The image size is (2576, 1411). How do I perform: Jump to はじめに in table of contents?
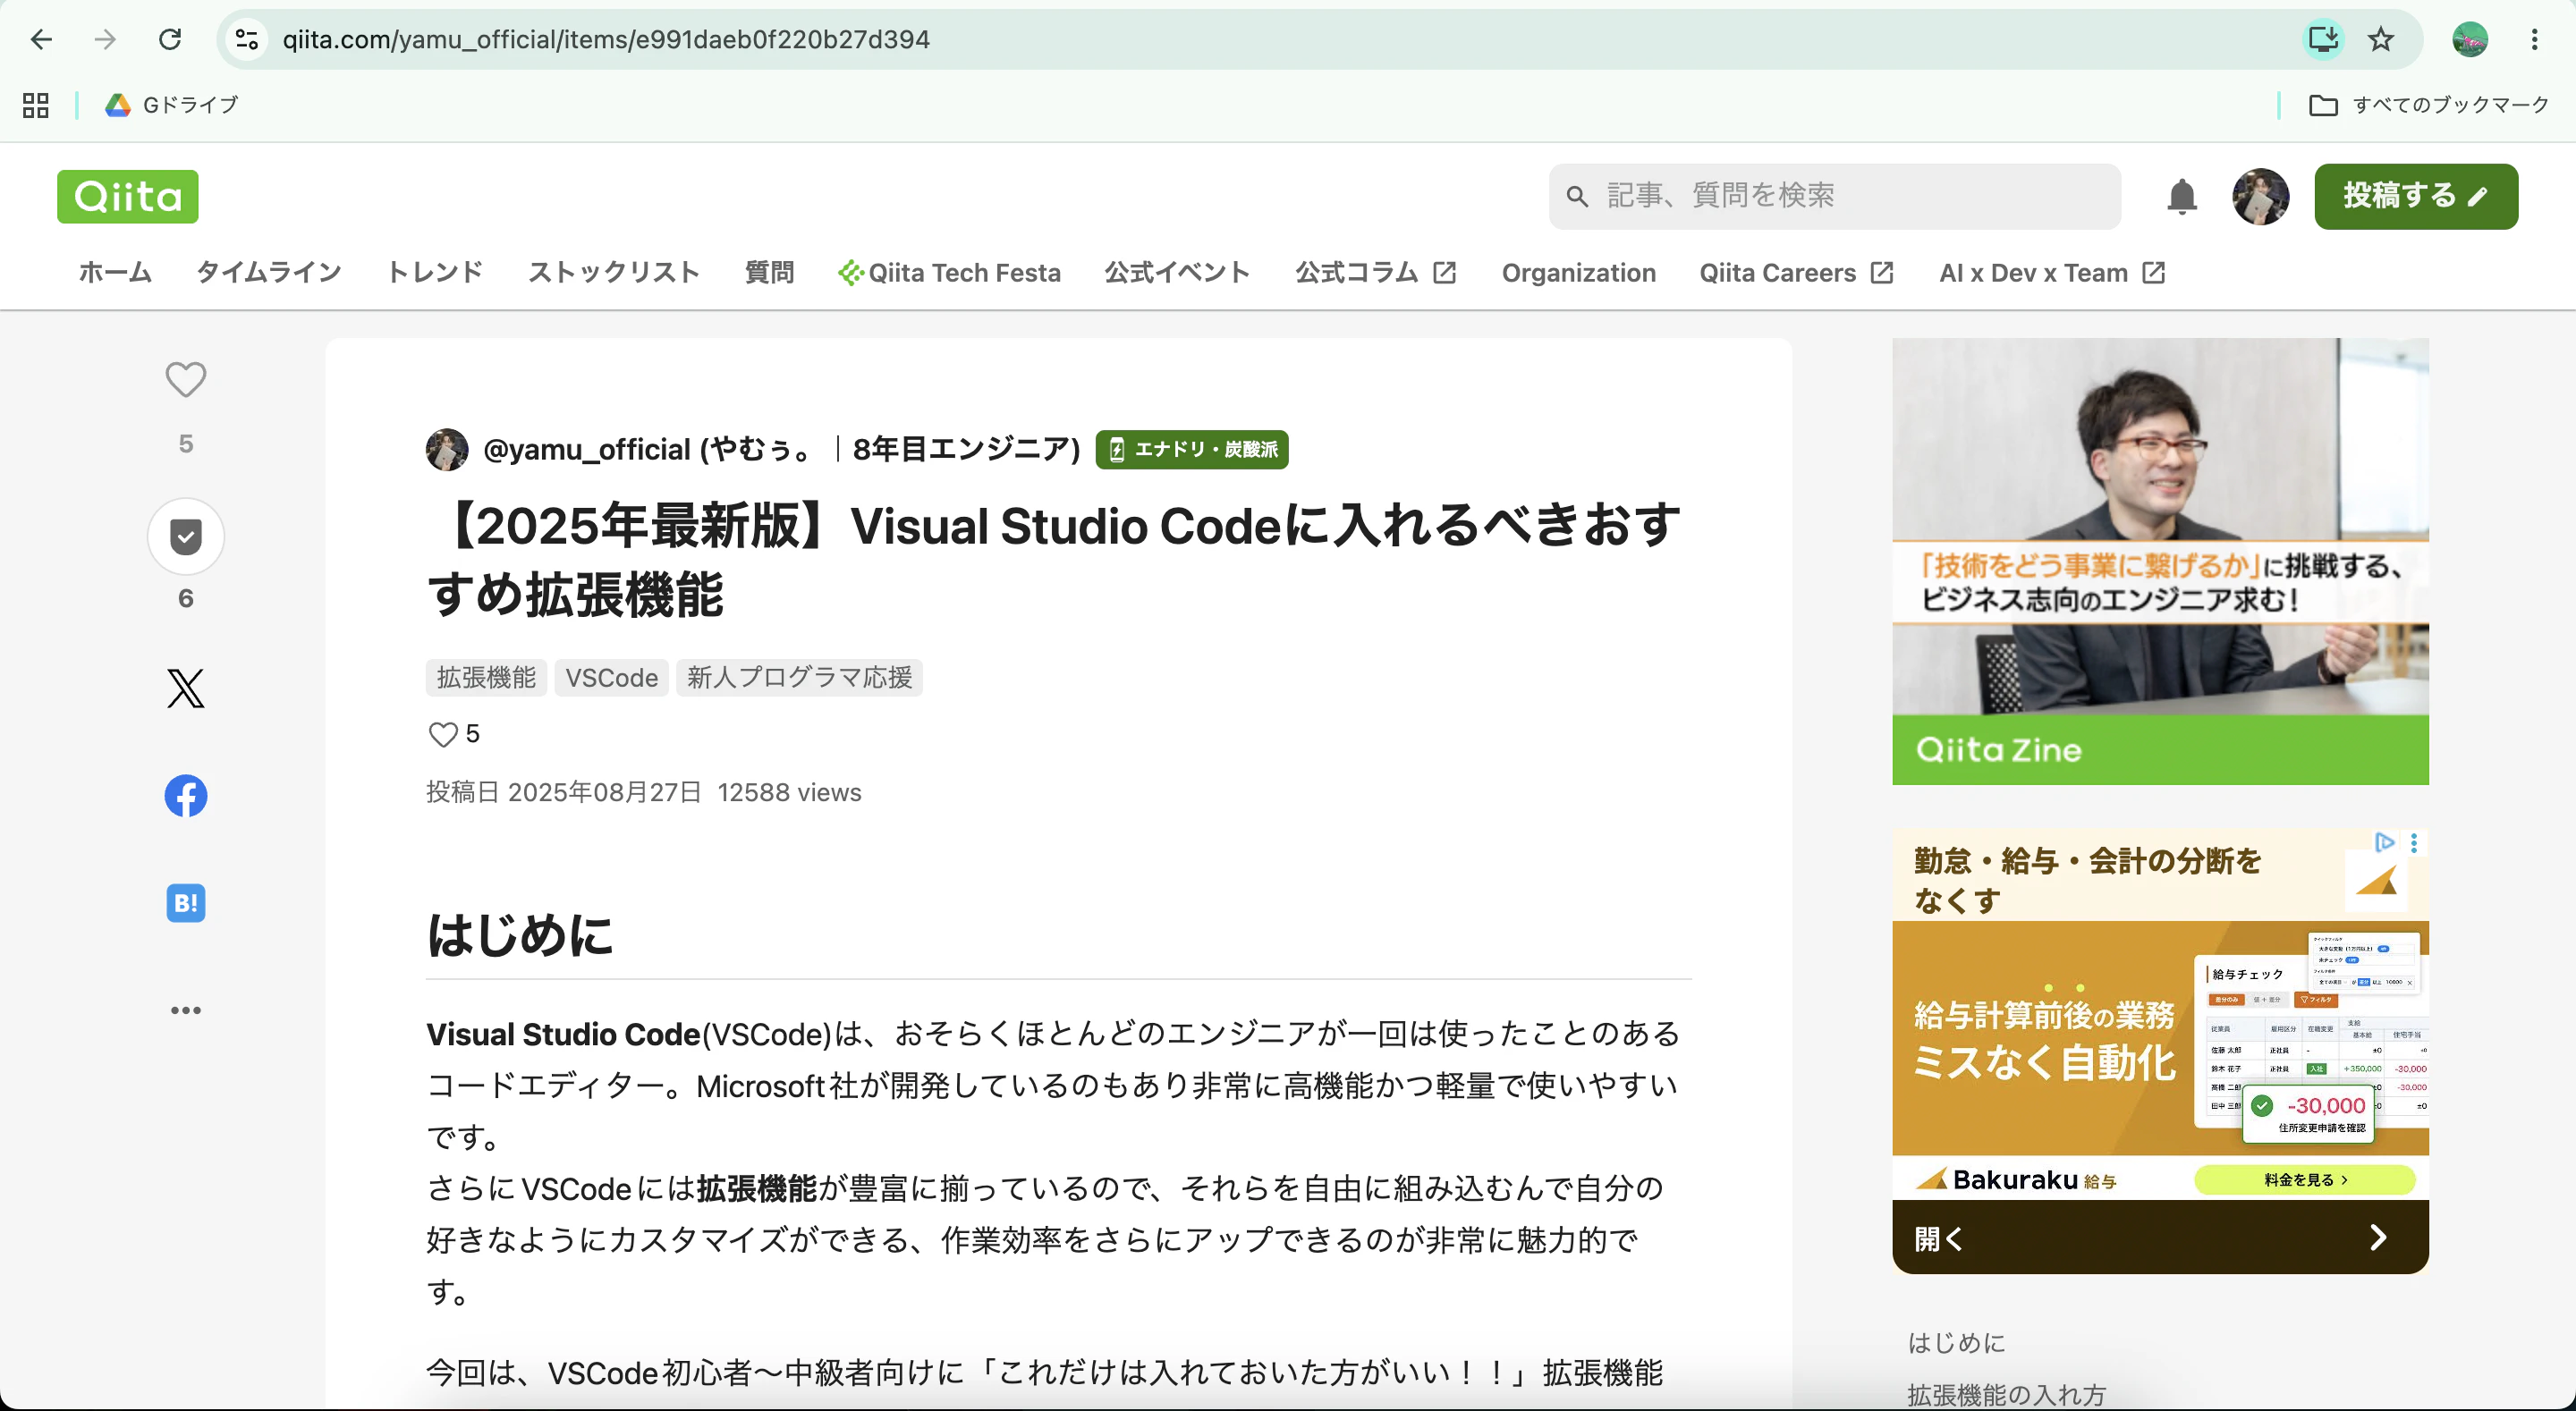click(1957, 1343)
